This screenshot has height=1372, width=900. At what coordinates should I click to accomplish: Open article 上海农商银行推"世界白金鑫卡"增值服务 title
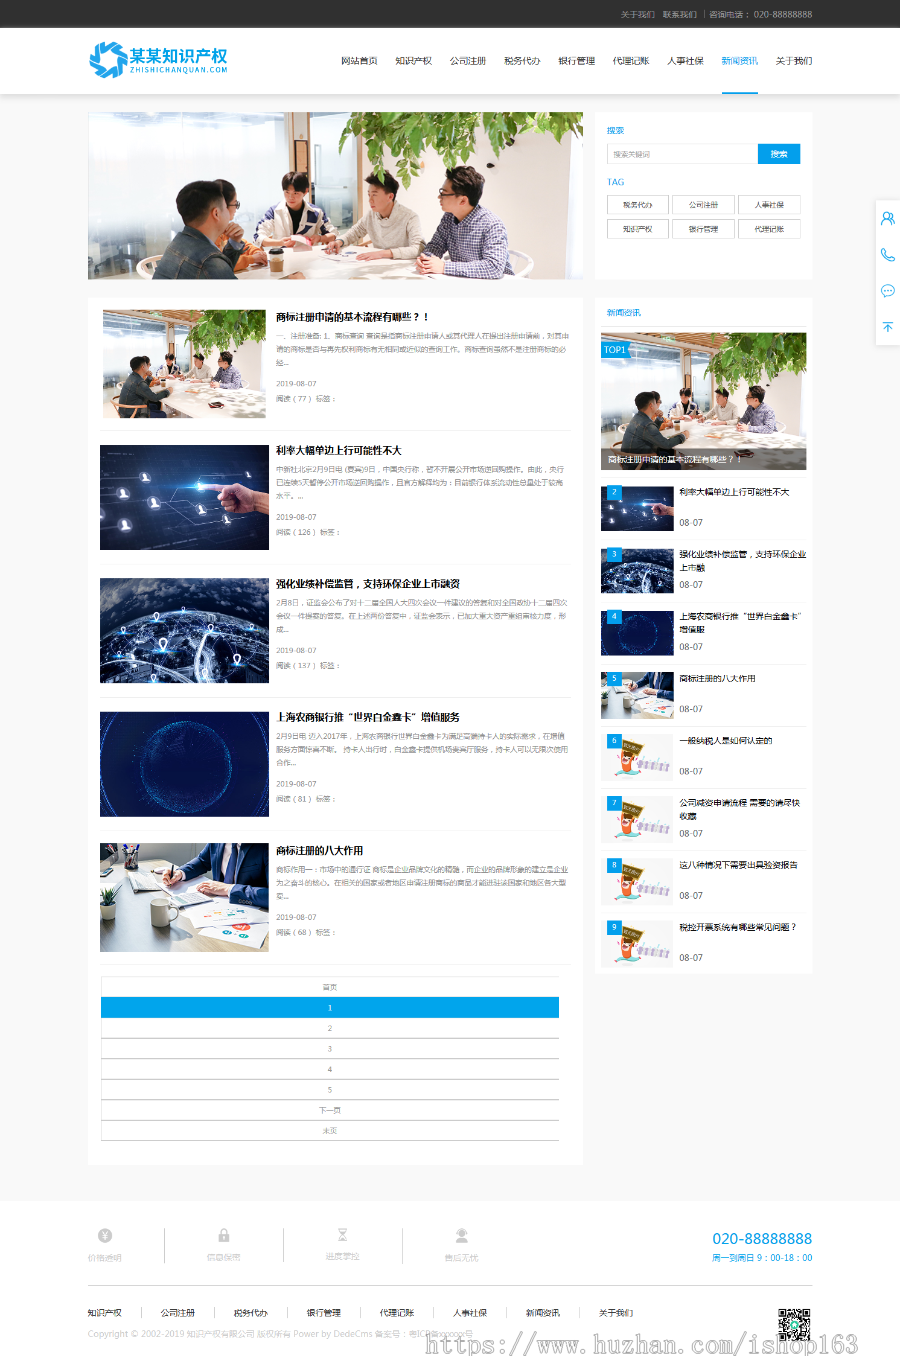tap(368, 717)
